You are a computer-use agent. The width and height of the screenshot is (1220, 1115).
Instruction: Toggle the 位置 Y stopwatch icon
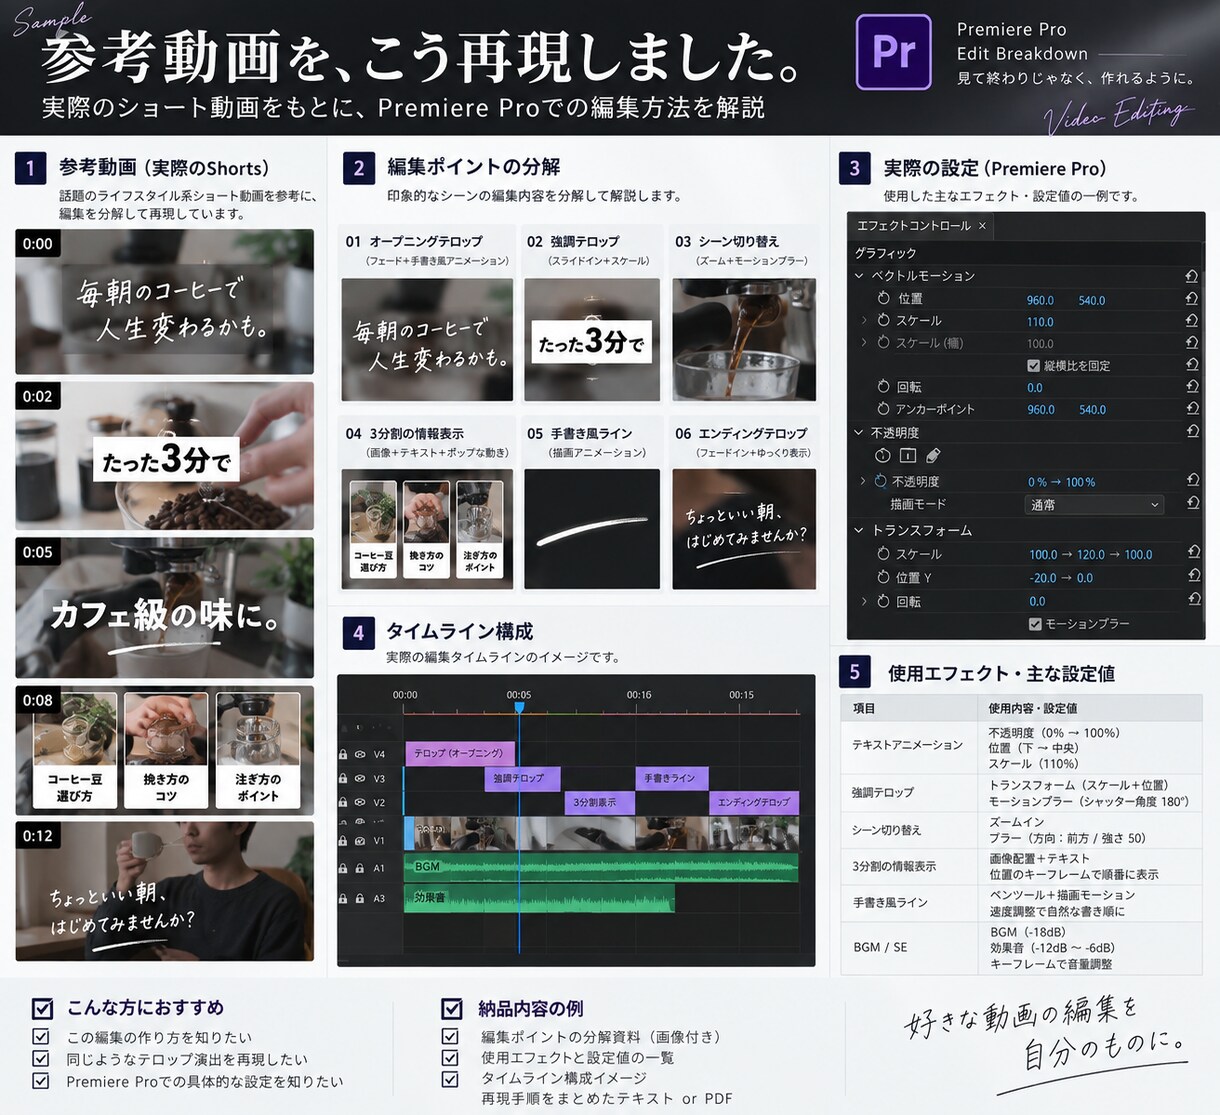[x=884, y=577]
